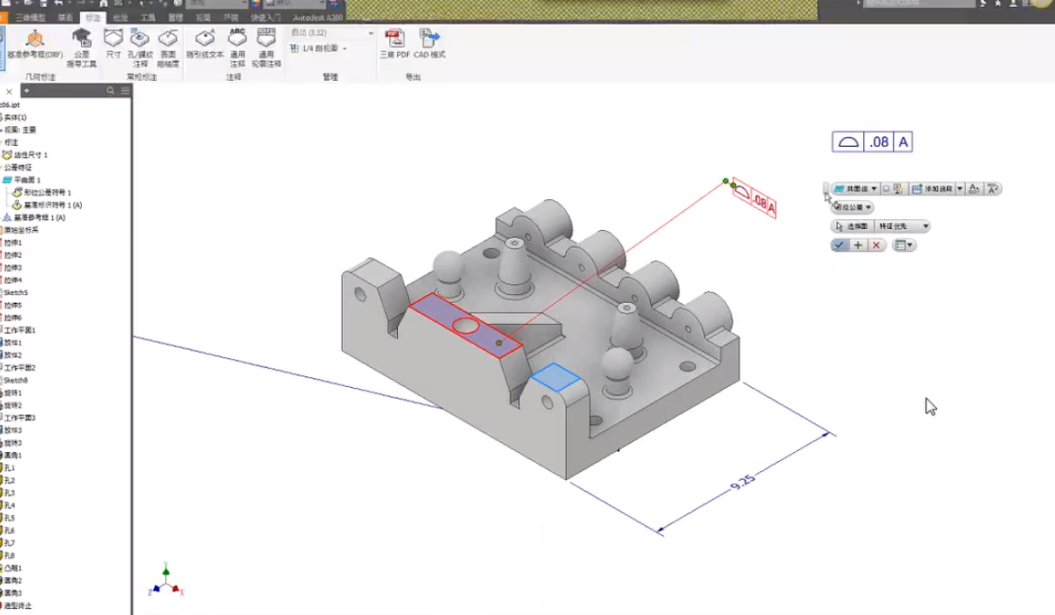
Task: Open the 工具 ribbon tab
Action: click(x=148, y=17)
